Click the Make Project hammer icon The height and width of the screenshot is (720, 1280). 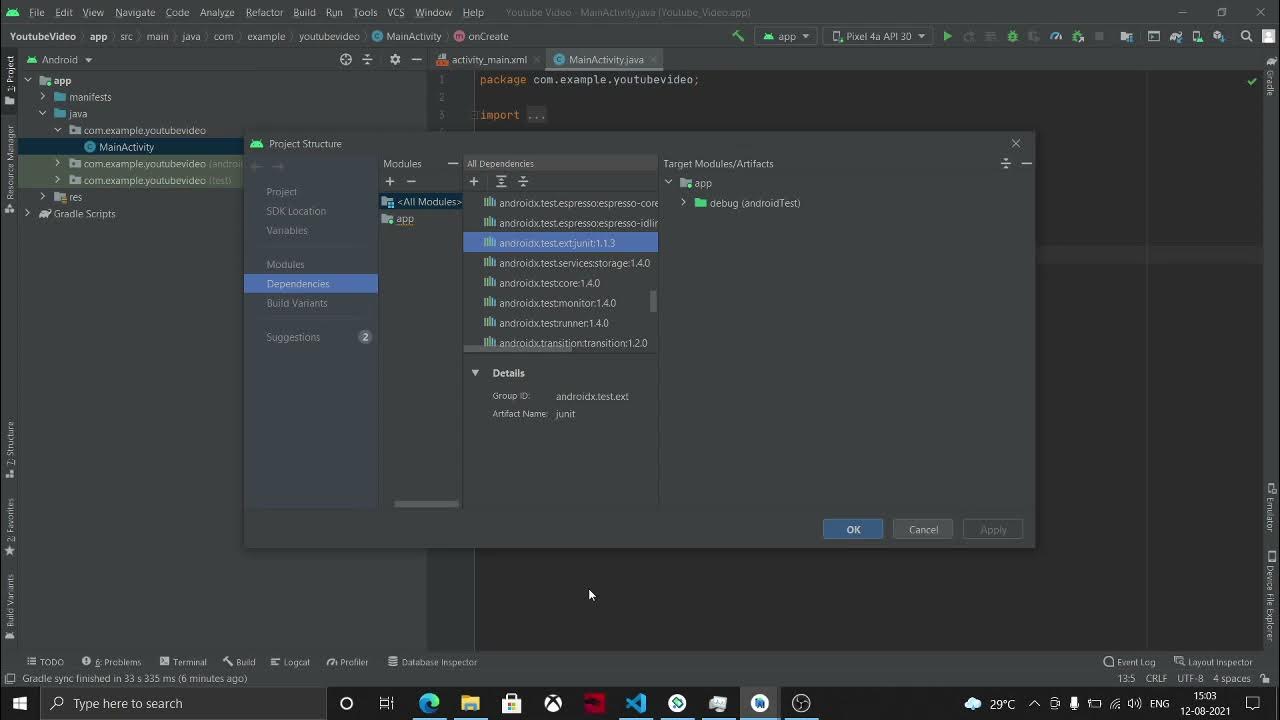click(x=738, y=36)
